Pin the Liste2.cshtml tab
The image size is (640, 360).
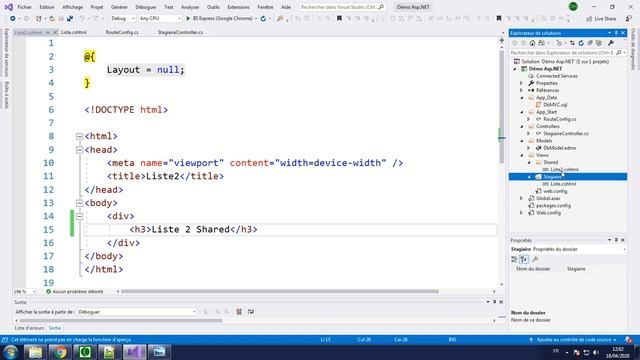(x=48, y=32)
